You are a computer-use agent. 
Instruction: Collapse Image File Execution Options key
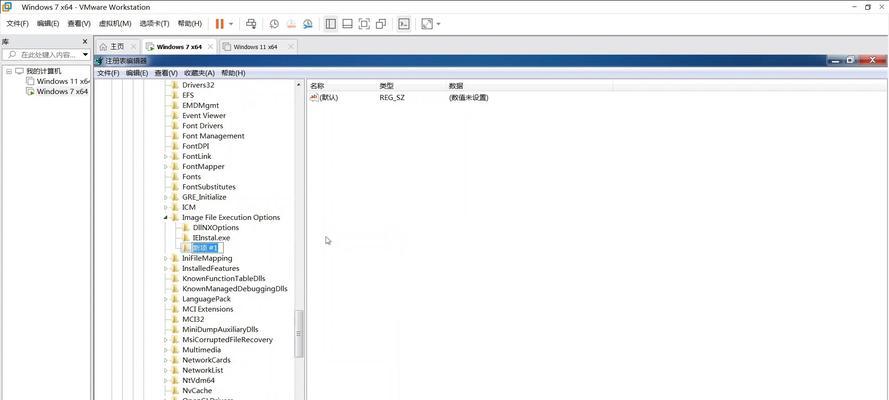pyautogui.click(x=166, y=218)
